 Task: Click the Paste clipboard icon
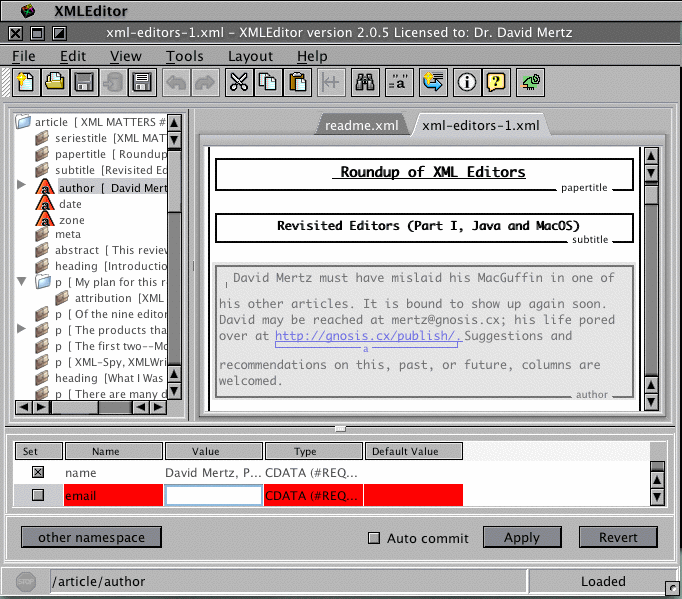point(298,82)
